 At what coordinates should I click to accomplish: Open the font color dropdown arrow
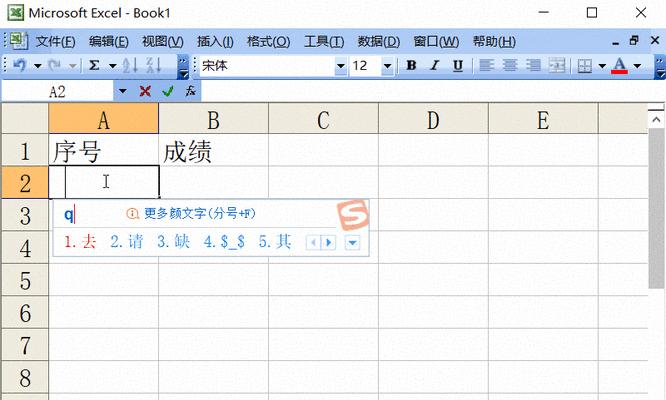pyautogui.click(x=637, y=66)
